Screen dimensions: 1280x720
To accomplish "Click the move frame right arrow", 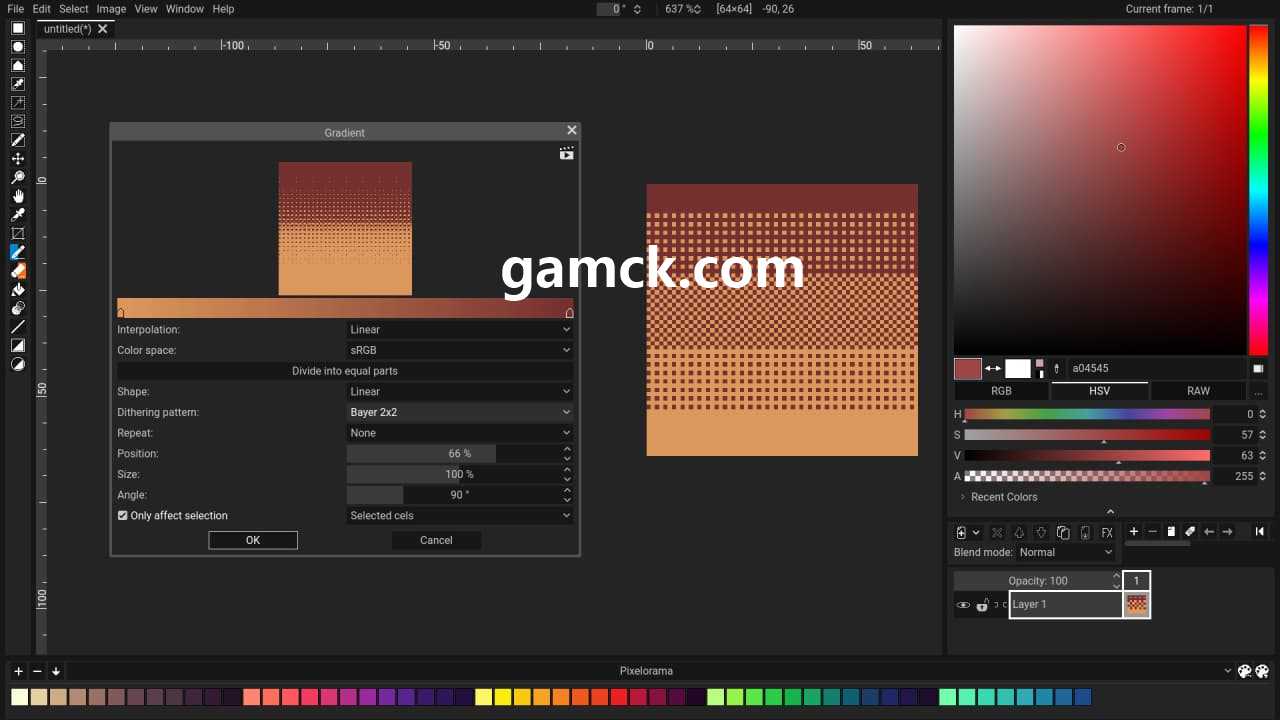I will click(x=1227, y=532).
